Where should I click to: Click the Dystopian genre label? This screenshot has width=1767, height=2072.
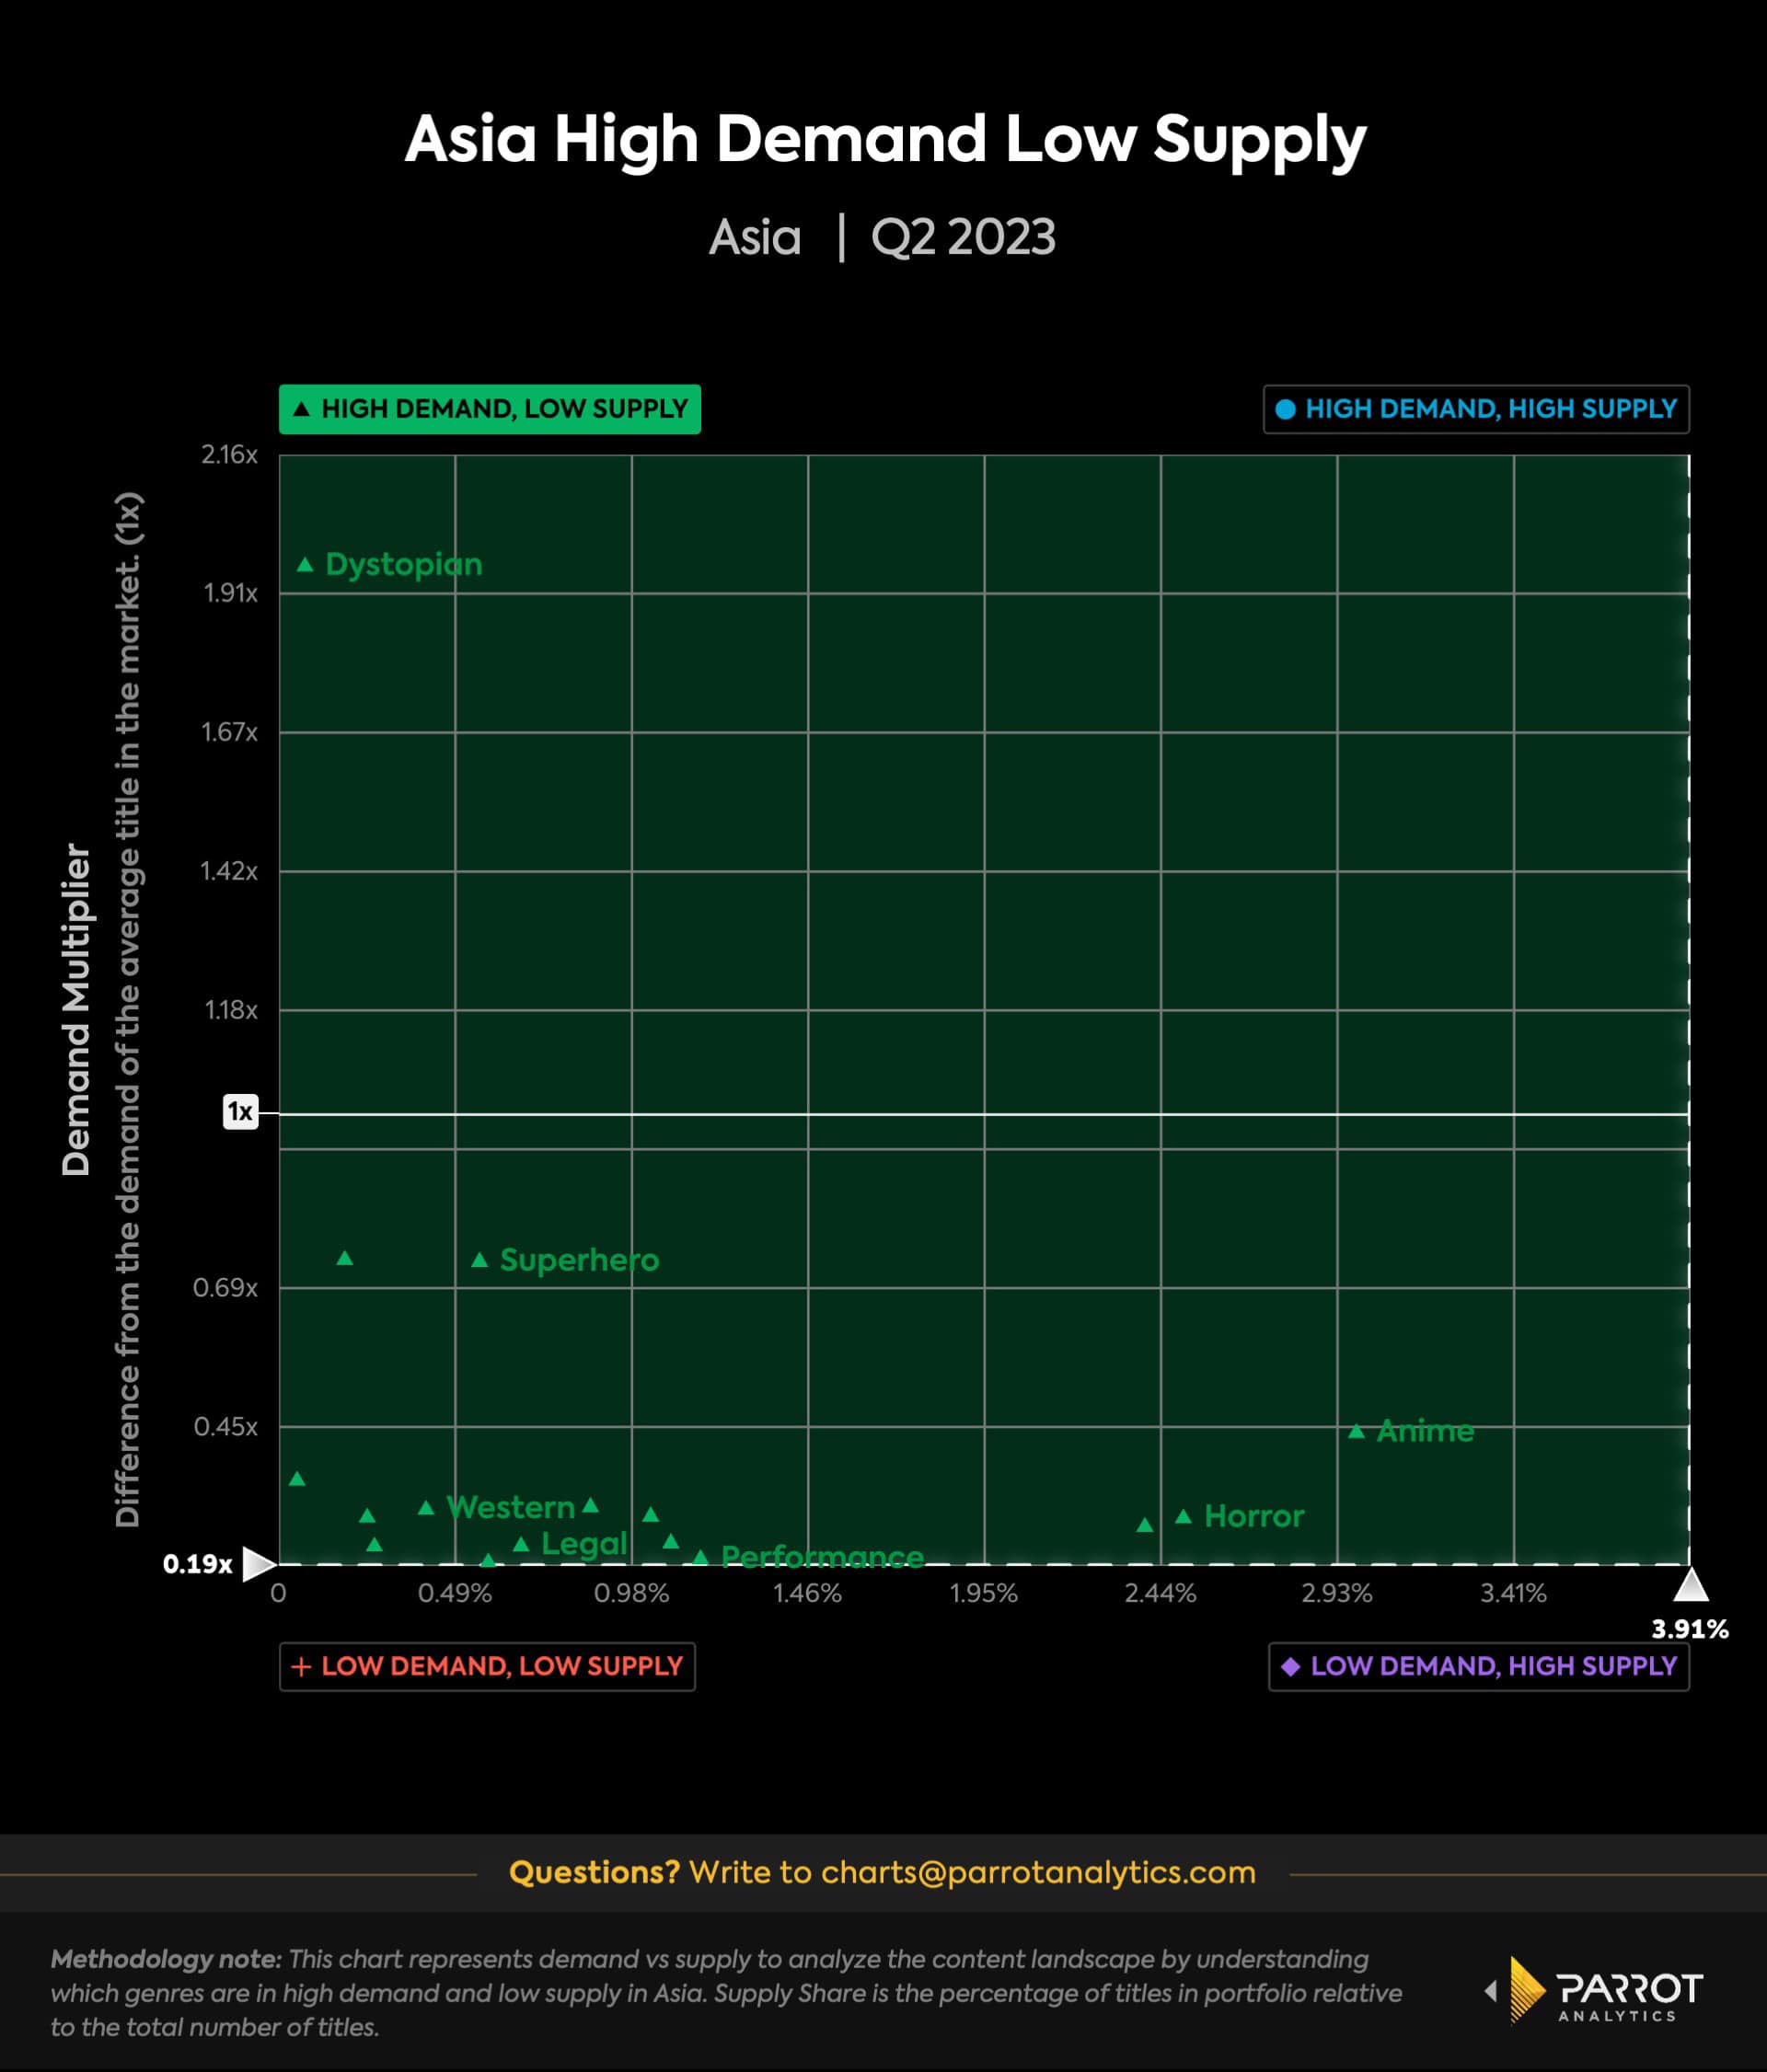[x=404, y=566]
